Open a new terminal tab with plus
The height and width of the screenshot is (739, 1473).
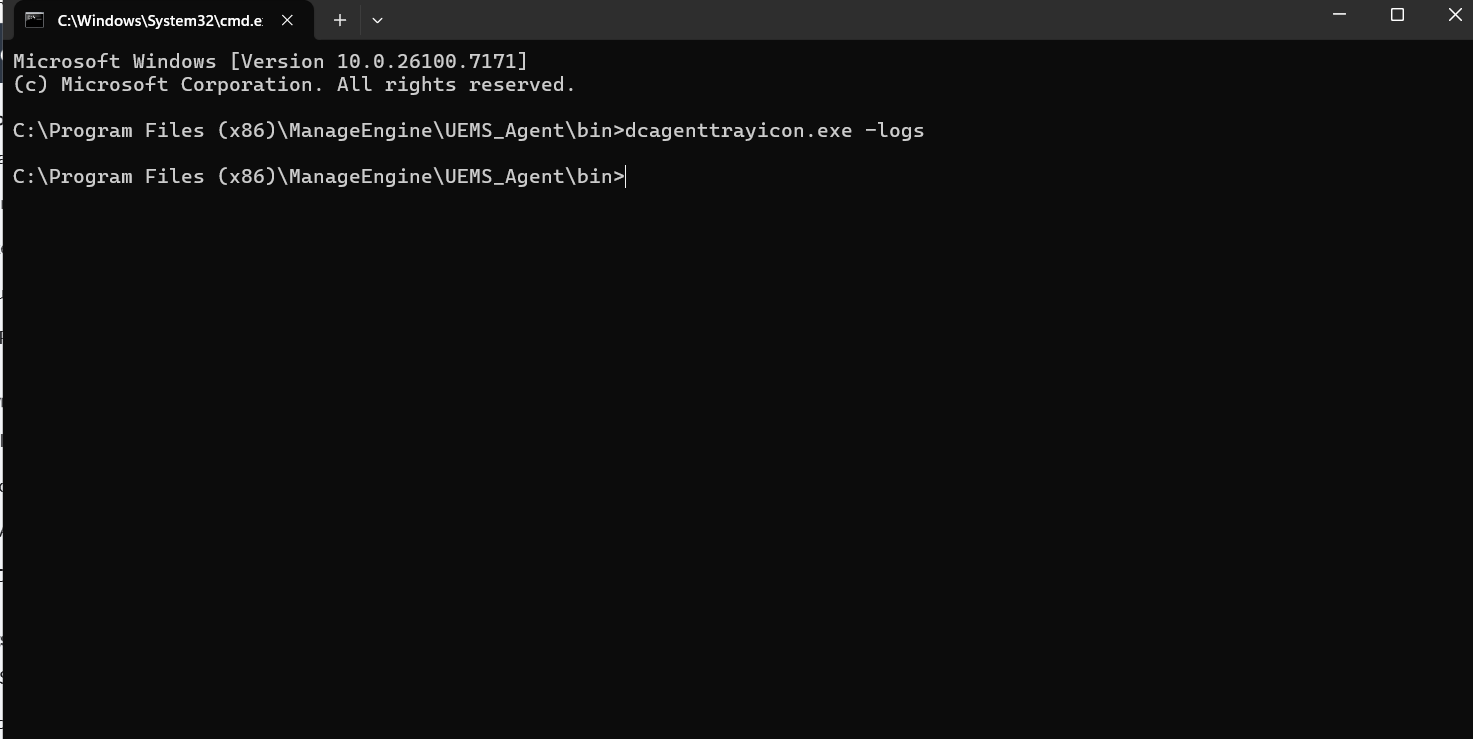pyautogui.click(x=340, y=20)
